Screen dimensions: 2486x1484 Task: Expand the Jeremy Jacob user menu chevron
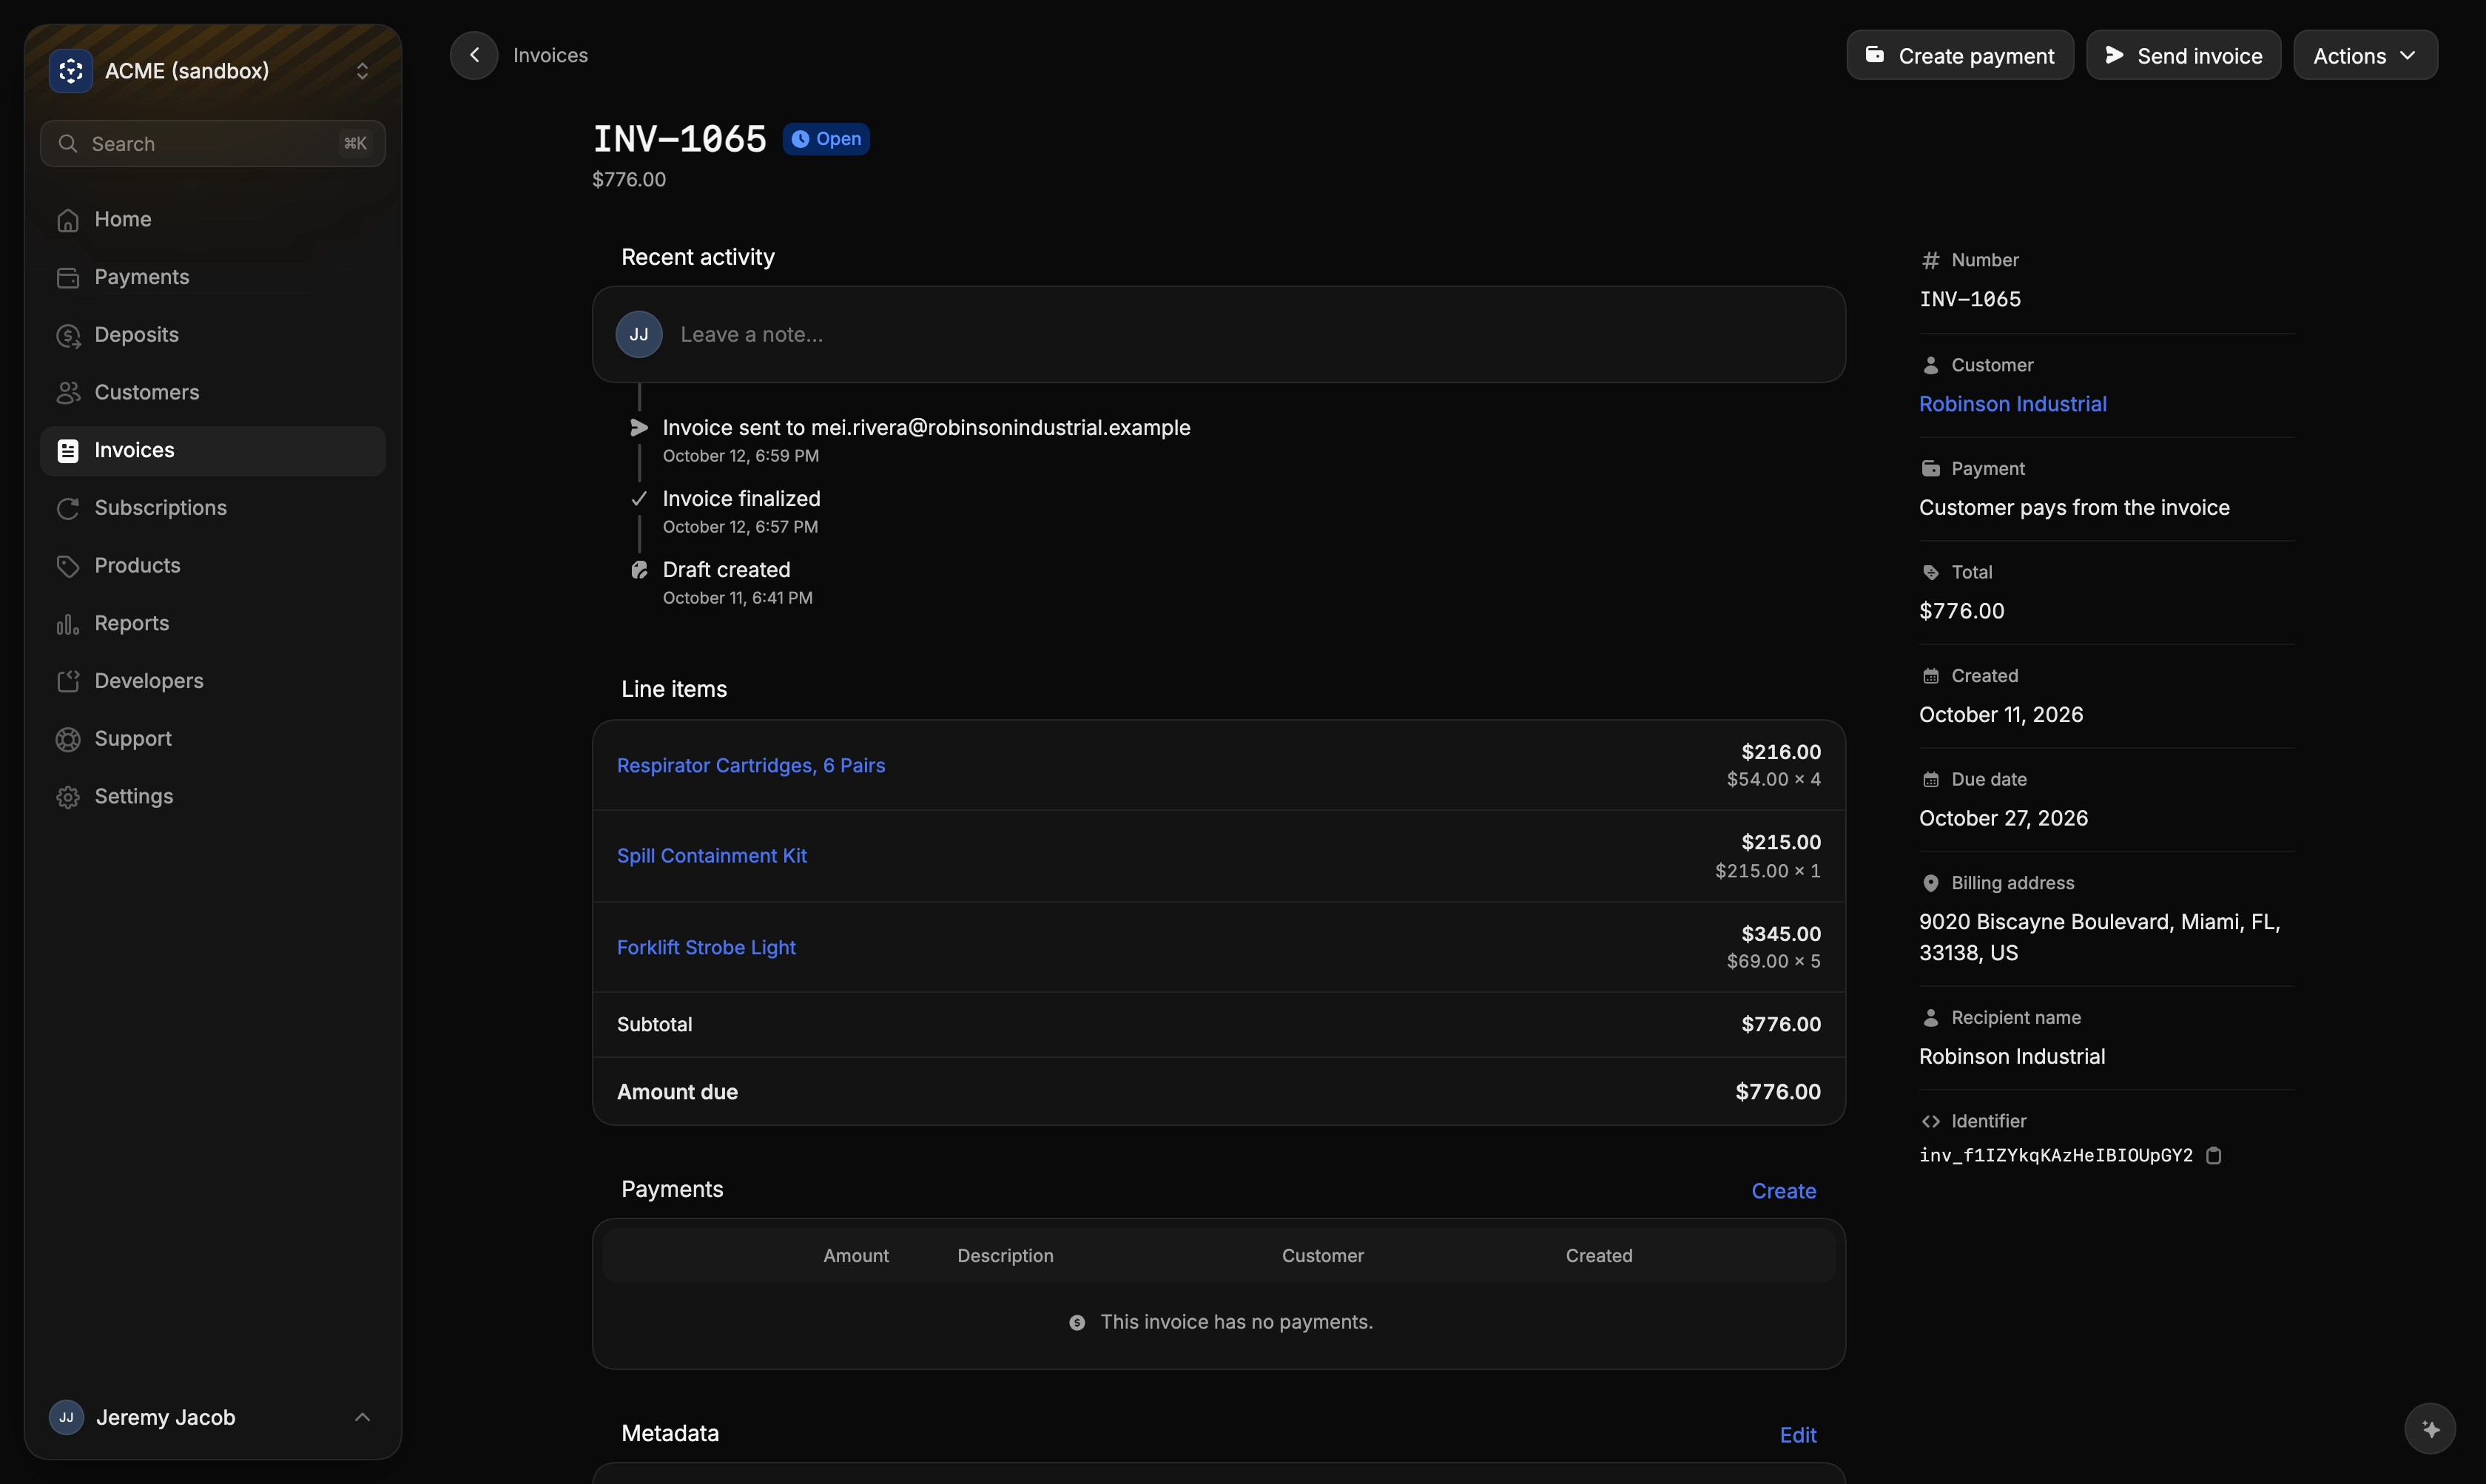point(363,1417)
